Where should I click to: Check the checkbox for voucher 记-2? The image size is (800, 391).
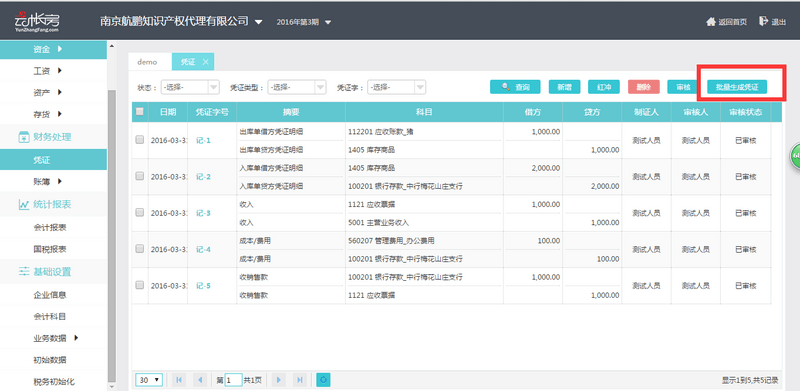pyautogui.click(x=139, y=176)
